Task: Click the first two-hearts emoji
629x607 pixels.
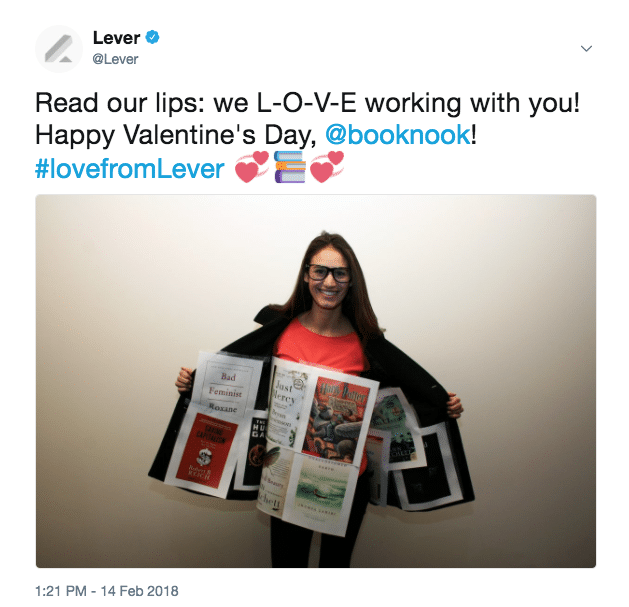Action: pyautogui.click(x=252, y=167)
